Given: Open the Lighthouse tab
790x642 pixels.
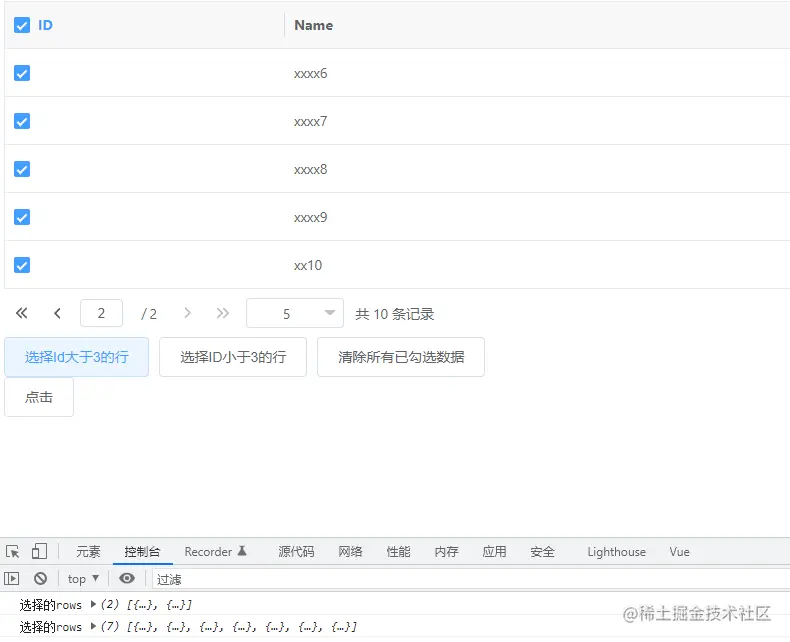Looking at the screenshot, I should point(616,552).
